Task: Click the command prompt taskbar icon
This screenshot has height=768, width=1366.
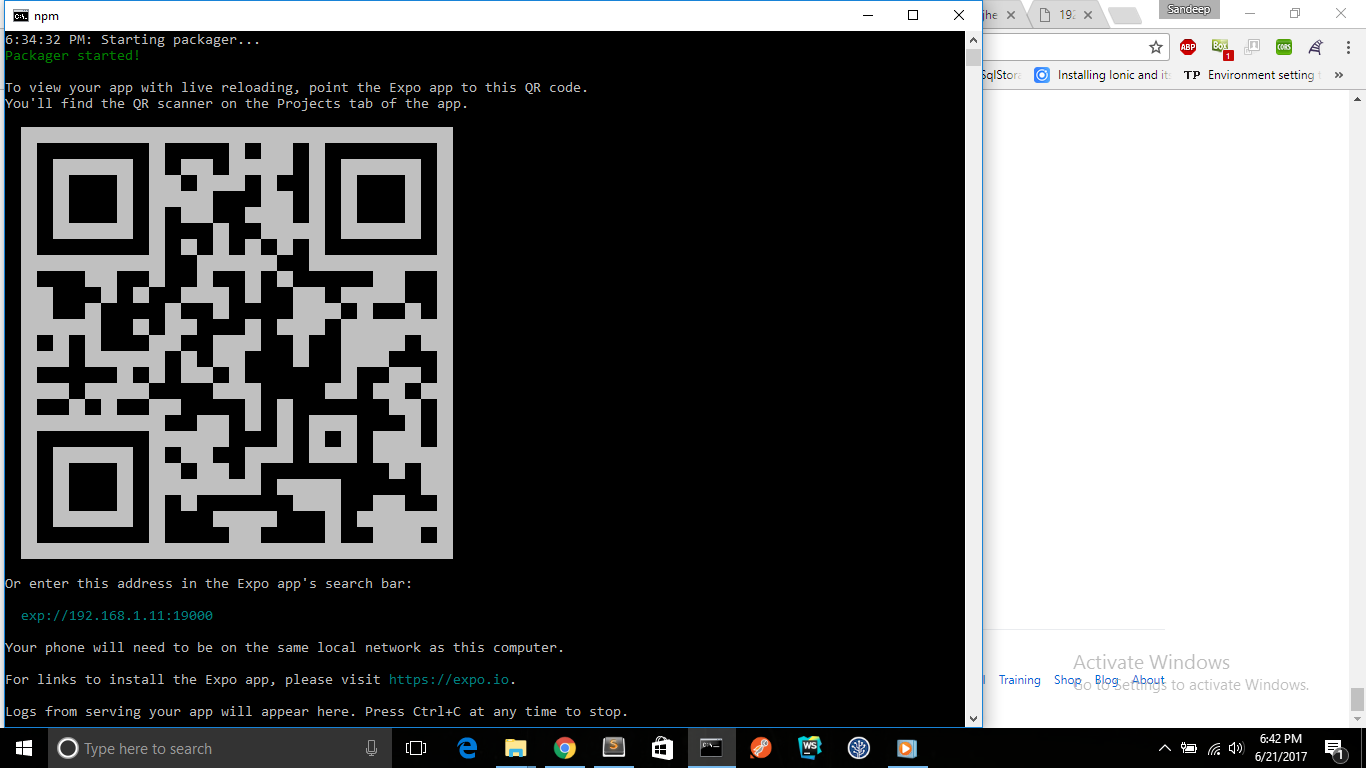Action: click(711, 748)
